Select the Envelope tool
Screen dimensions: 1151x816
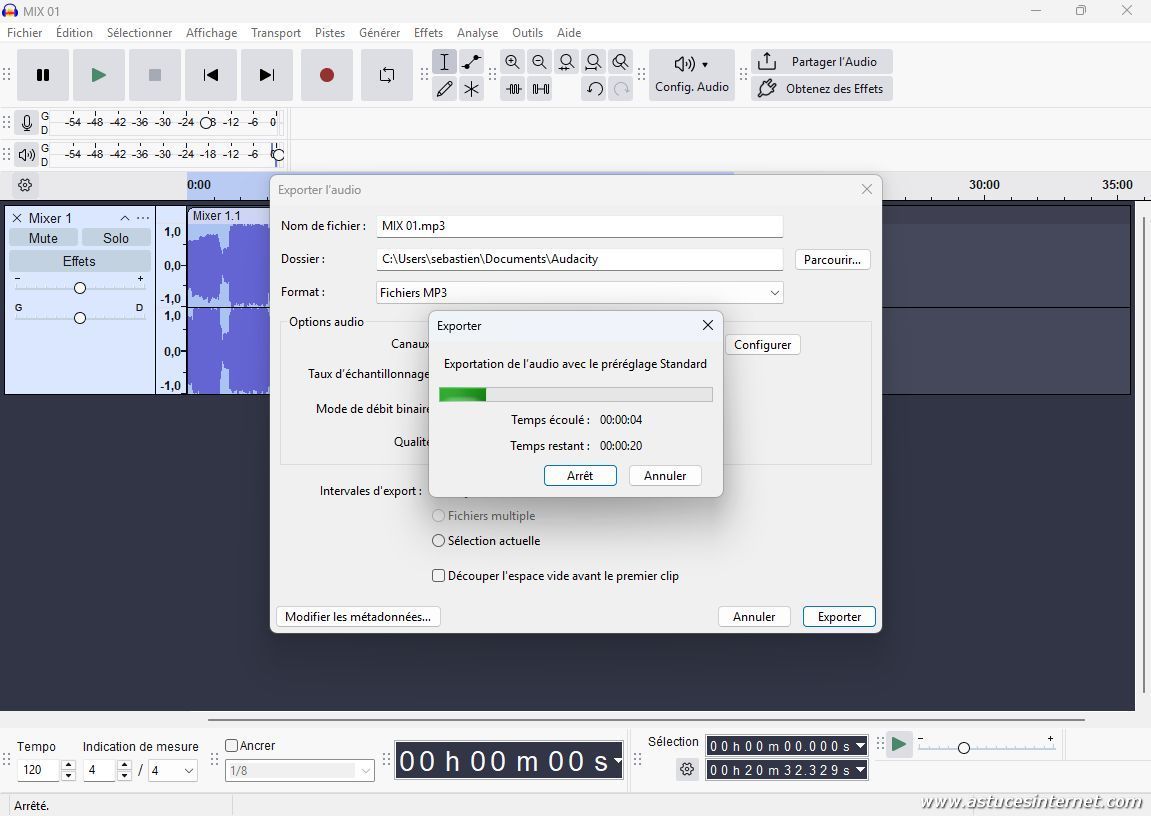(471, 62)
